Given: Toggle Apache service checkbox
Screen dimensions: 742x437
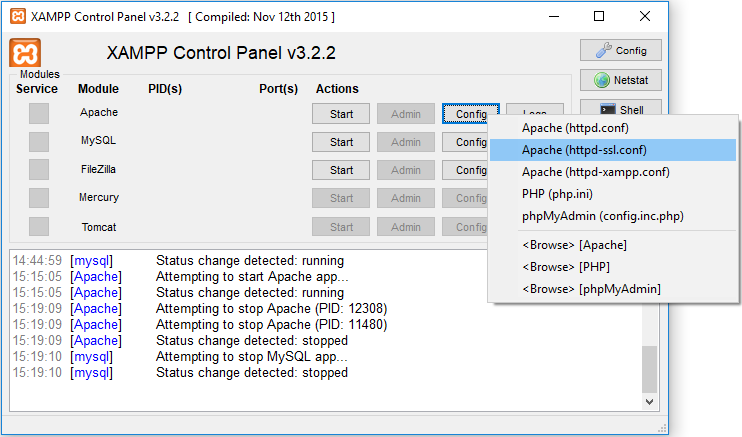Looking at the screenshot, I should click(x=39, y=114).
